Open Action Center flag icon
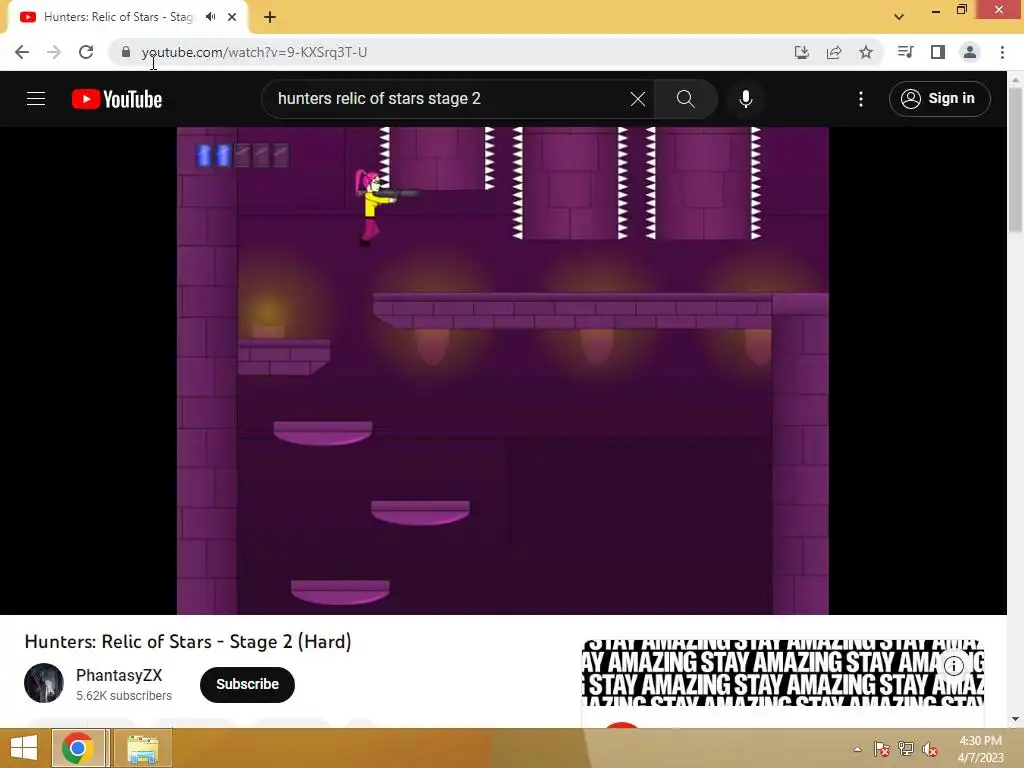 (882, 749)
